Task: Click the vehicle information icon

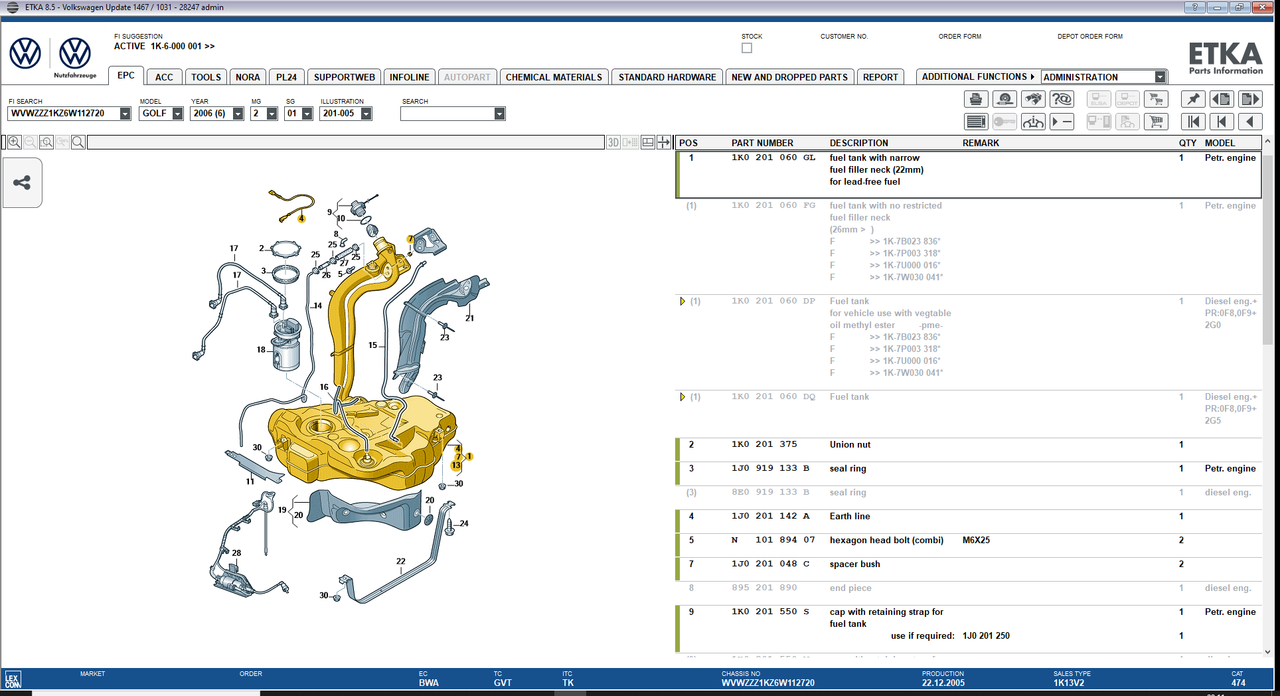Action: (1034, 122)
